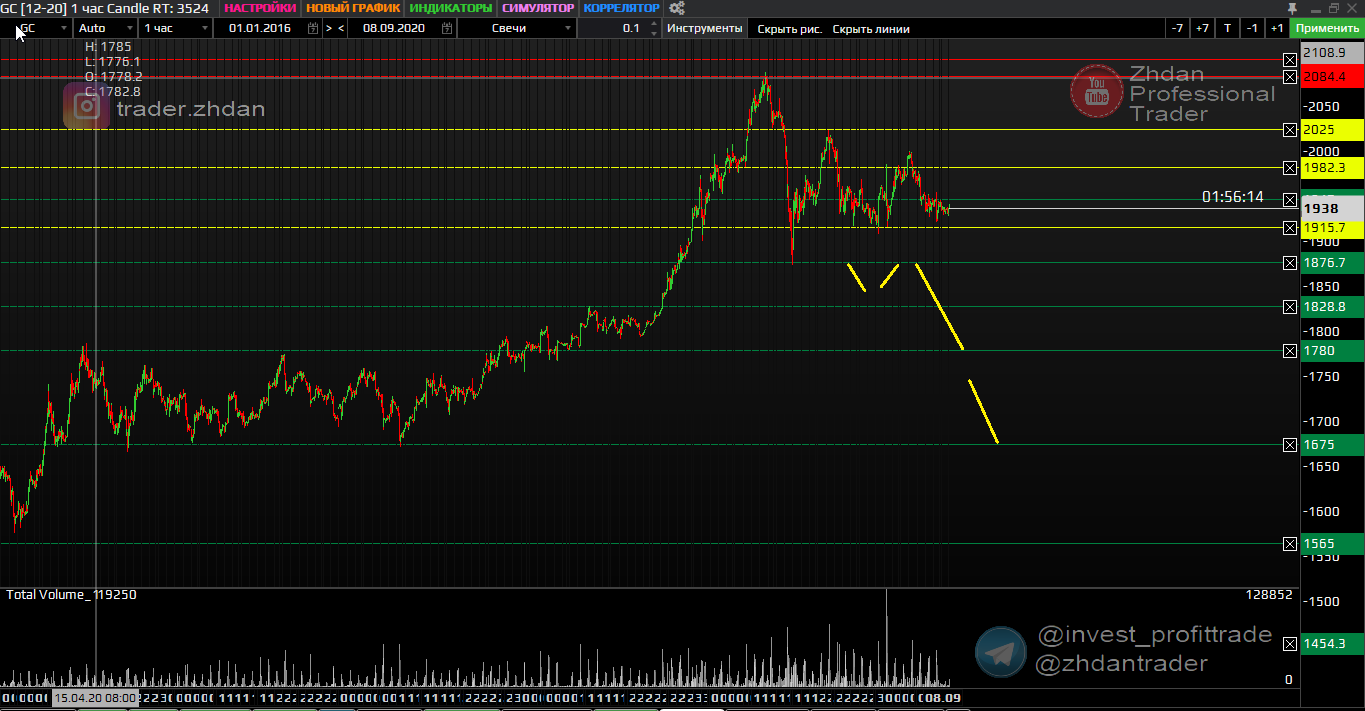Remove the 1565 level line
This screenshot has width=1365, height=711.
tap(1290, 544)
